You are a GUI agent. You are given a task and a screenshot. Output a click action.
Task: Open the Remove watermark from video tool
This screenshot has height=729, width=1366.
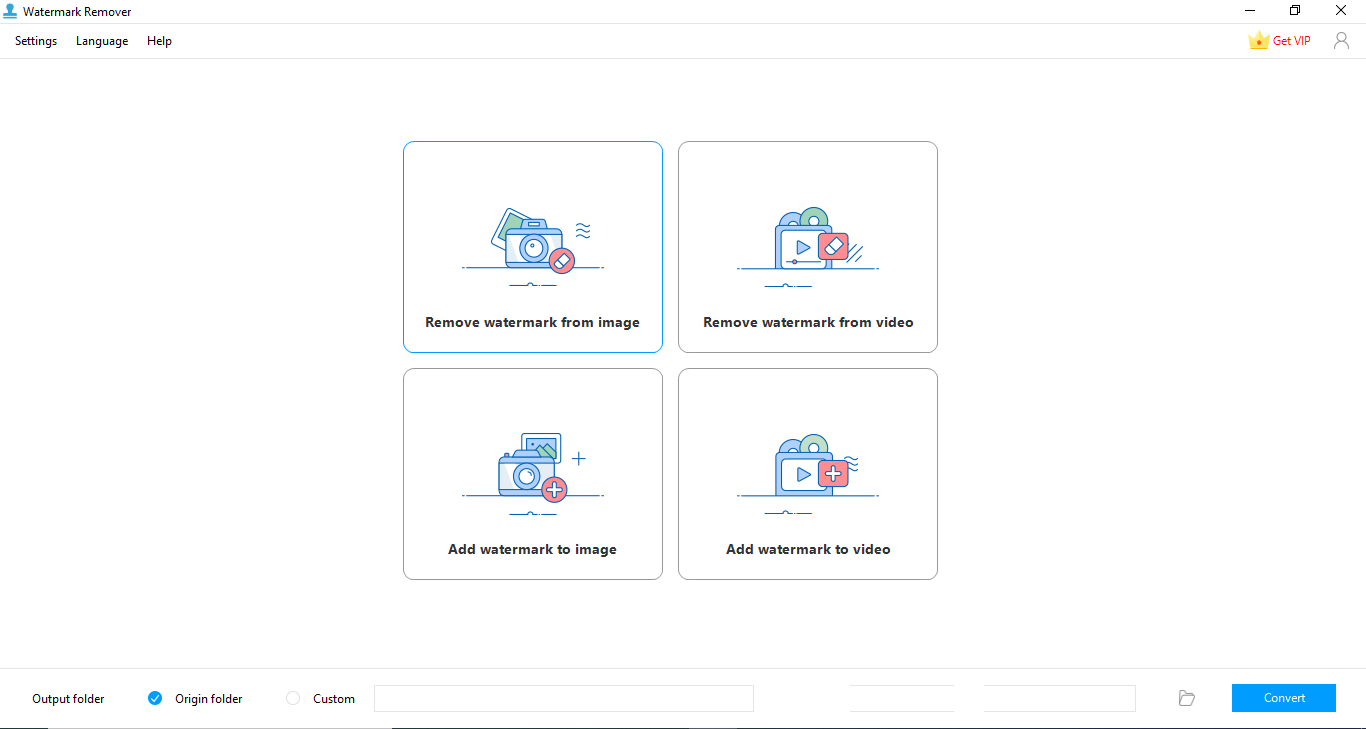[807, 247]
